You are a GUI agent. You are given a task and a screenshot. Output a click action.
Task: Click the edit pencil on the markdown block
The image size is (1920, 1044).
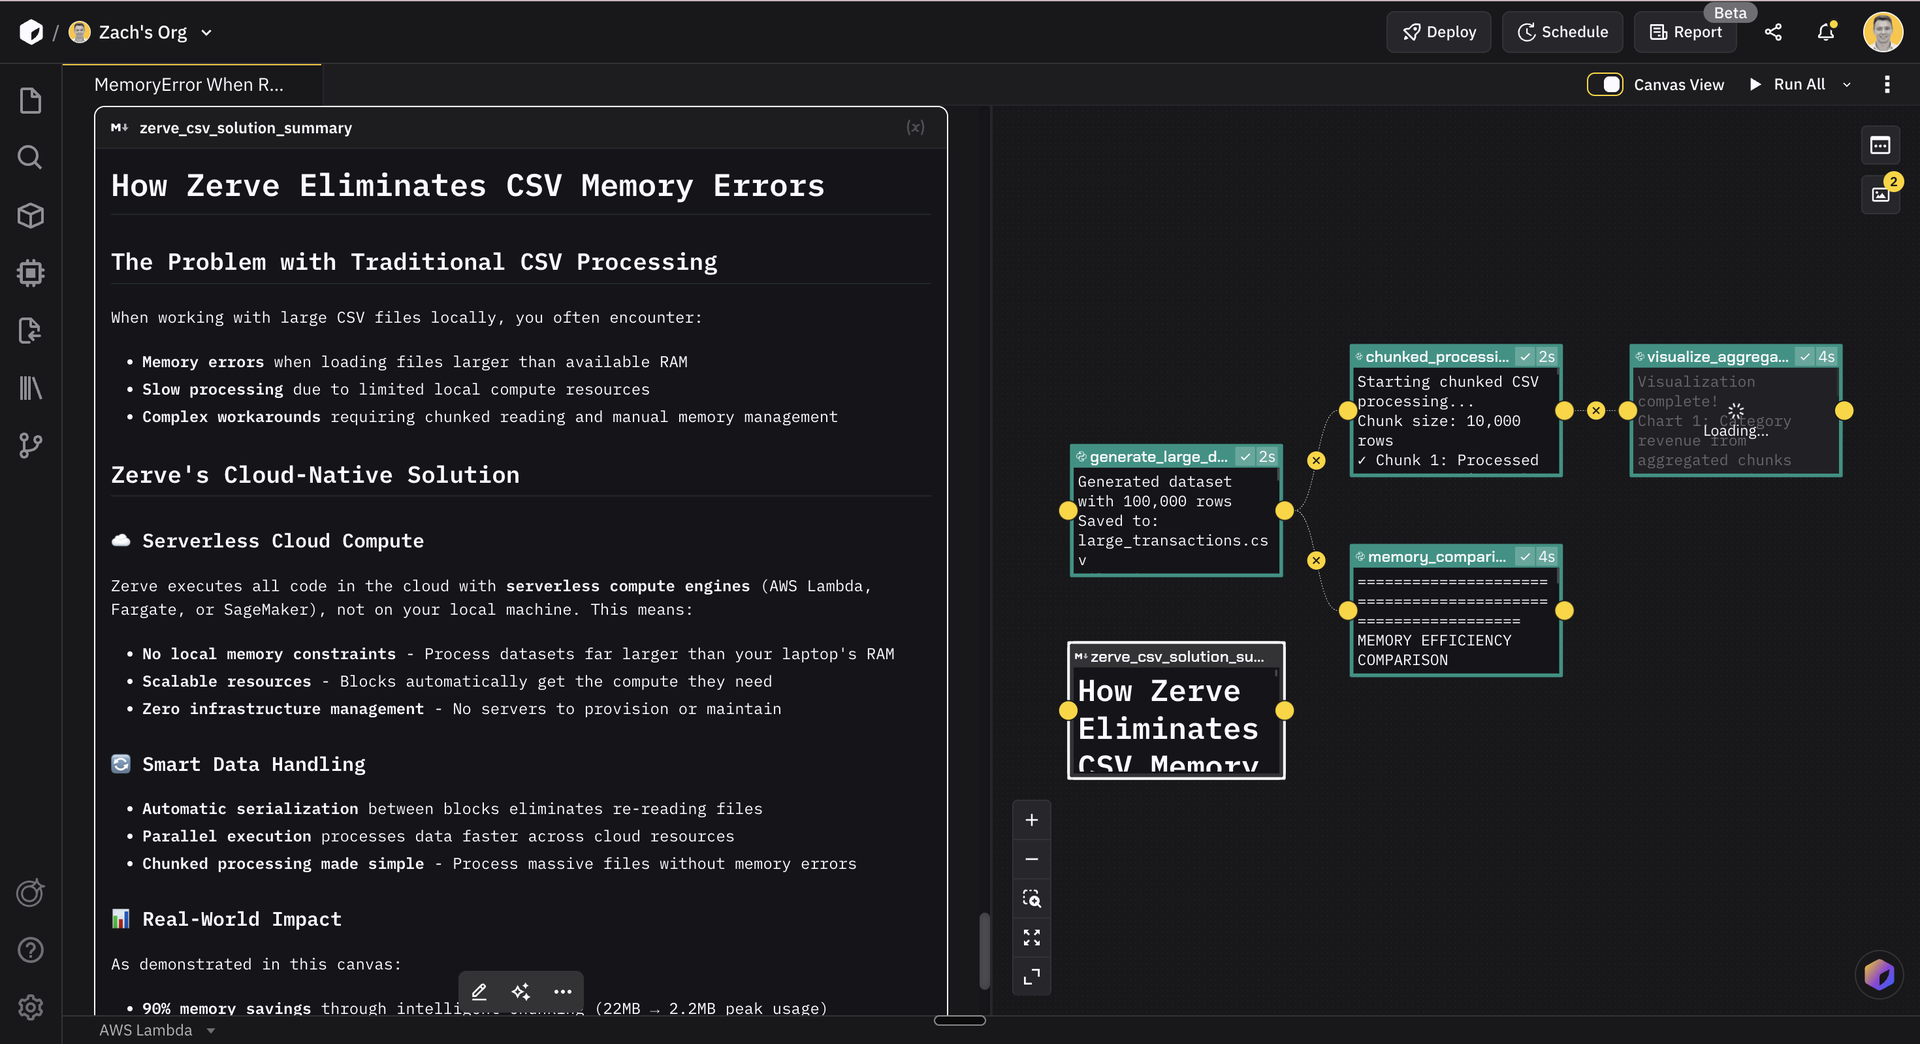tap(478, 991)
